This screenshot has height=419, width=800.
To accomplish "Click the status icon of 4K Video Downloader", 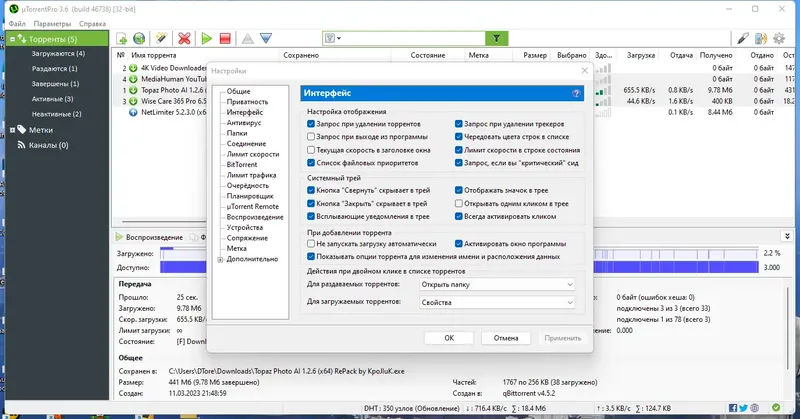I will pyautogui.click(x=133, y=68).
